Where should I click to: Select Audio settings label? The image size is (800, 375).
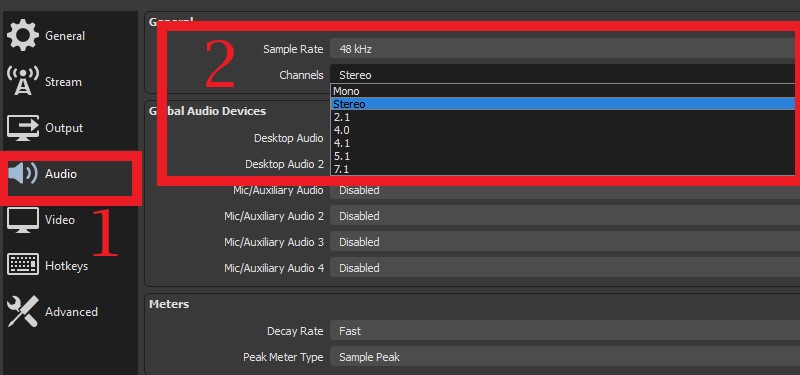tap(61, 174)
